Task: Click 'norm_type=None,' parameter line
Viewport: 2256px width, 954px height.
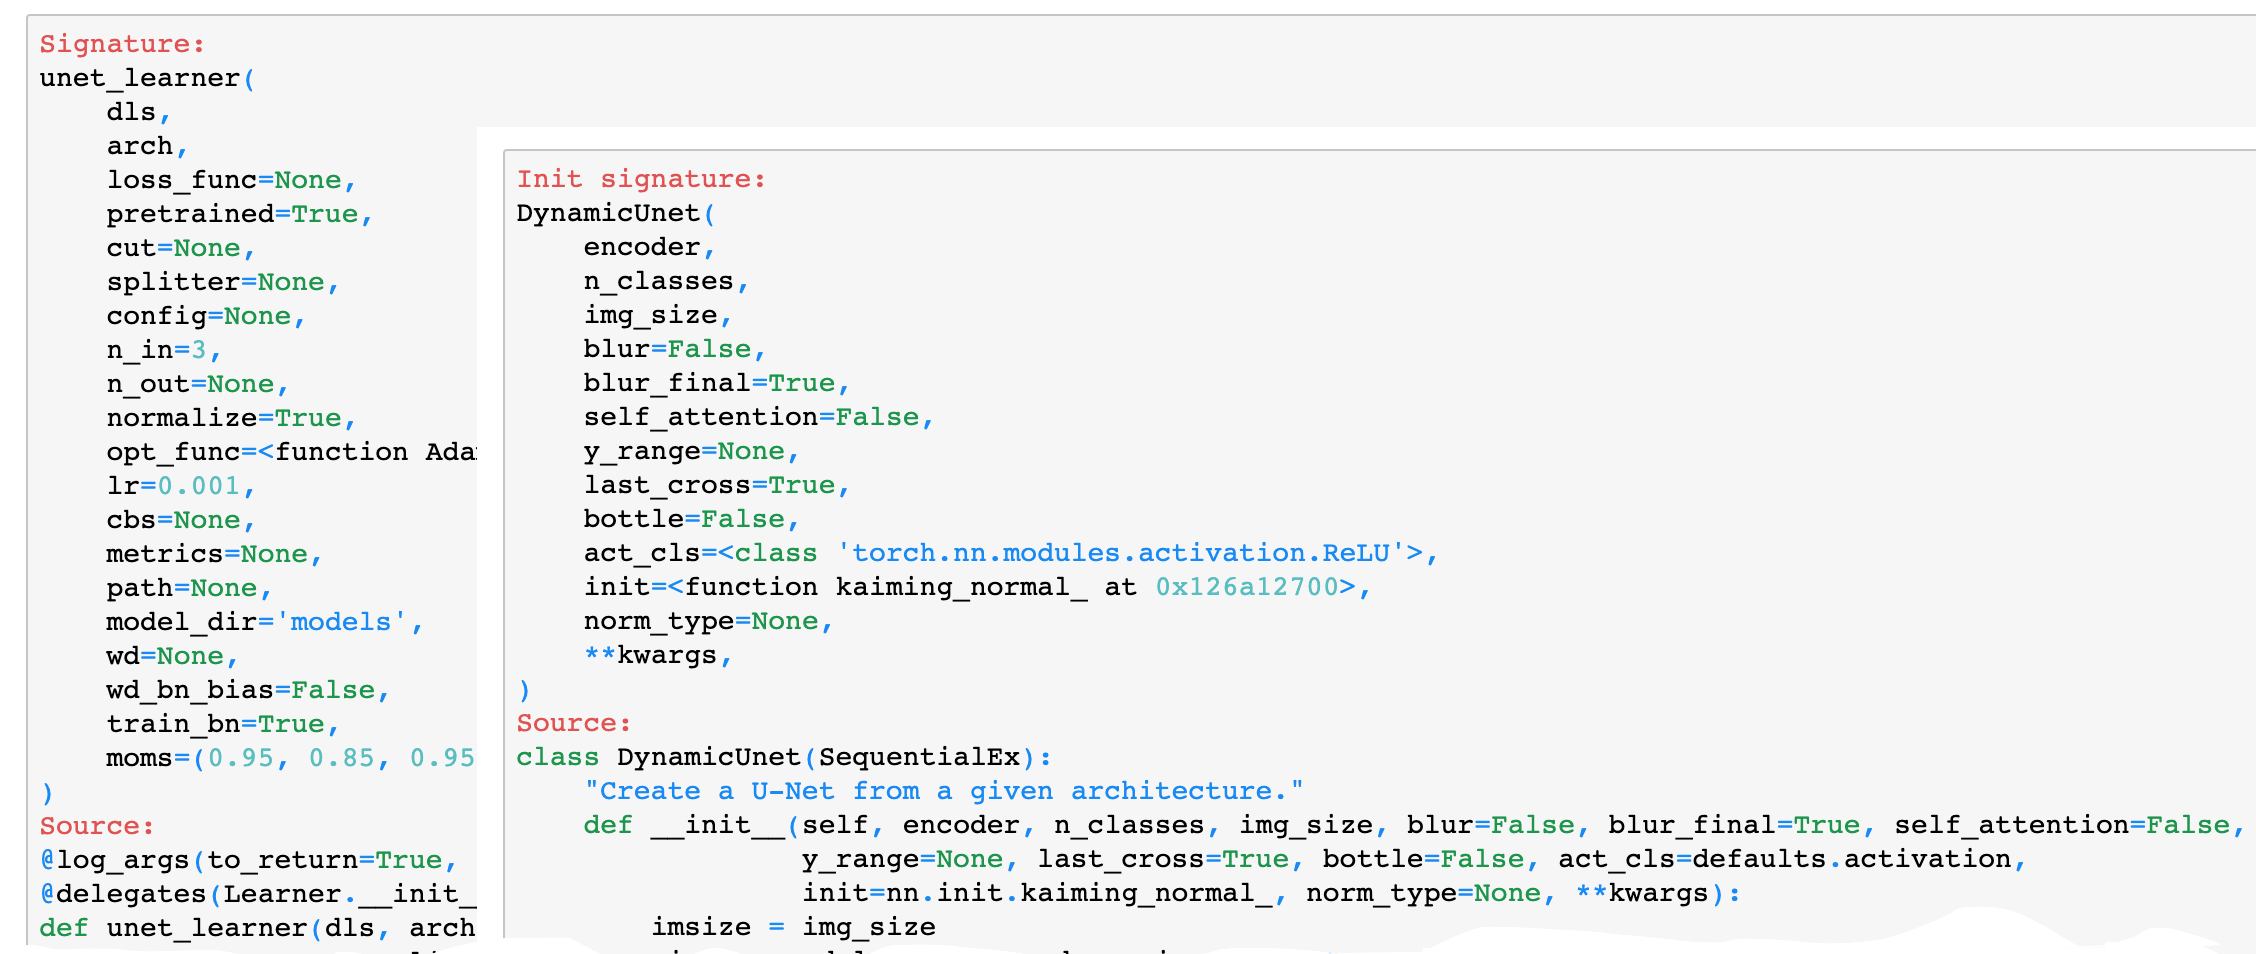Action: tap(708, 621)
